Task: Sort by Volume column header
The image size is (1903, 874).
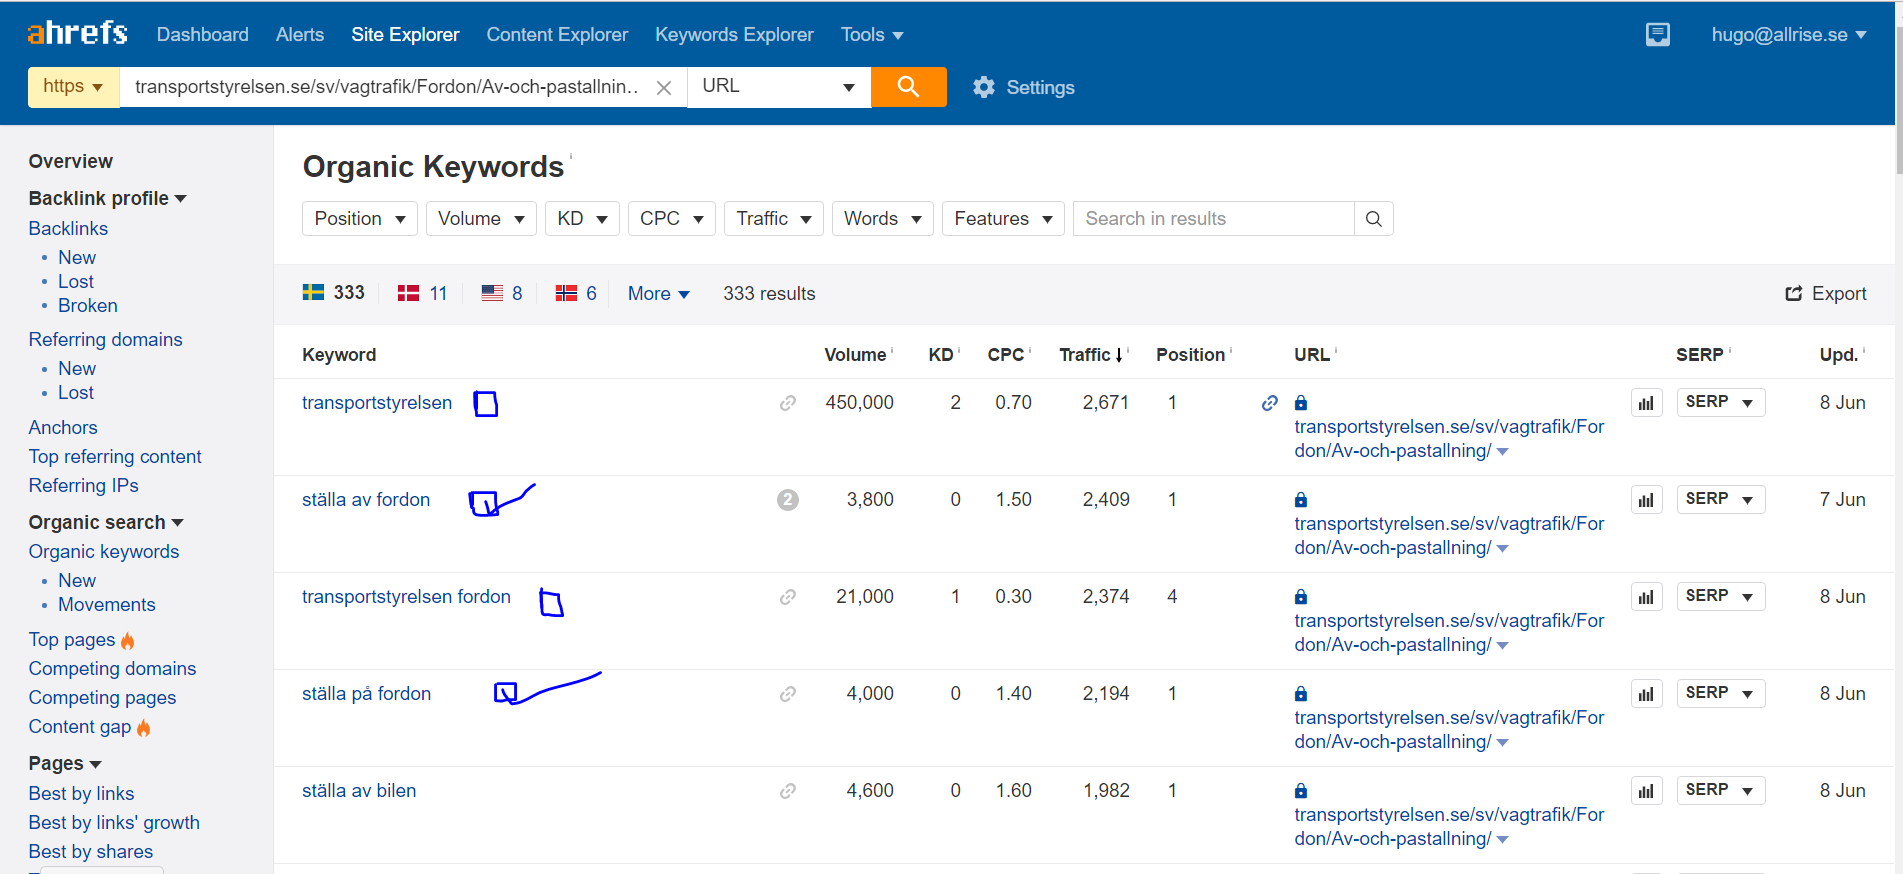Action: coord(855,355)
